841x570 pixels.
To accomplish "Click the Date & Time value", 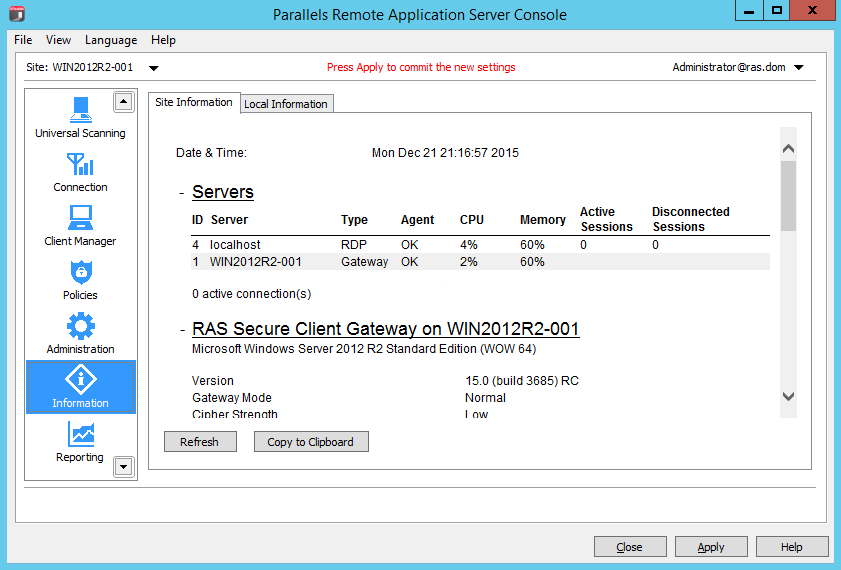I will 445,153.
